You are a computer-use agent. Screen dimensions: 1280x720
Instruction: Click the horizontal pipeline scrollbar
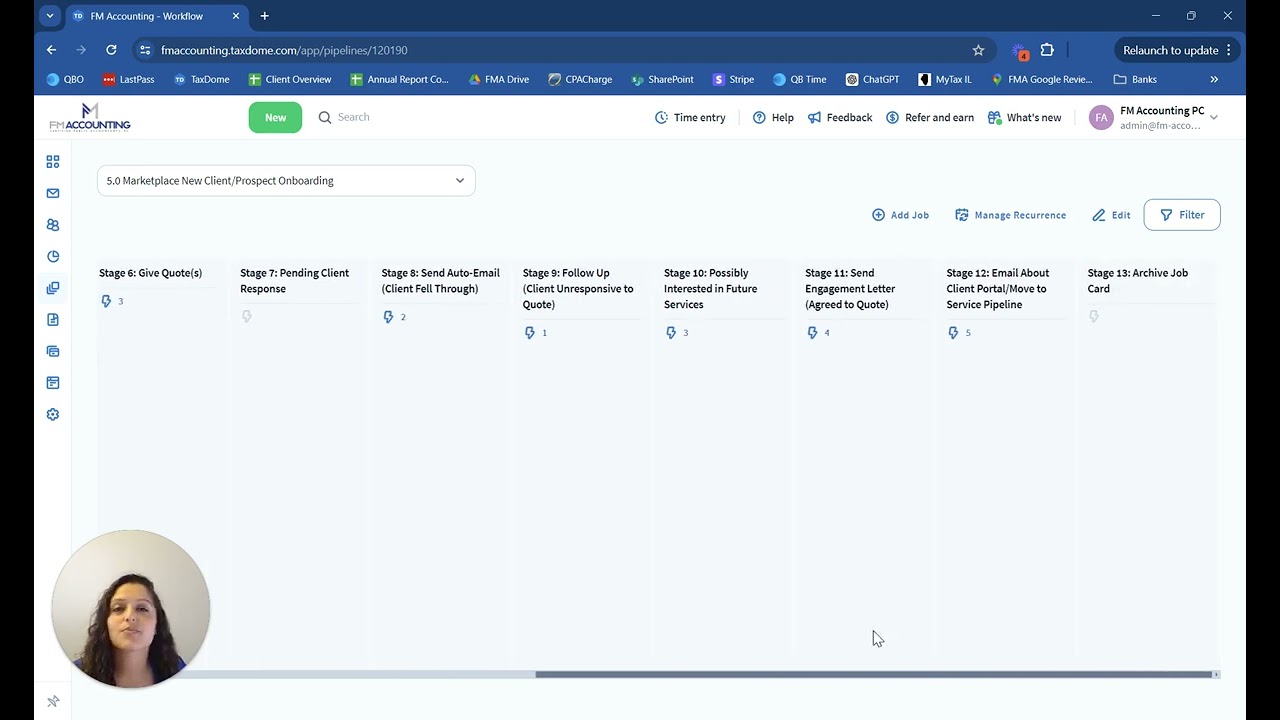click(875, 674)
